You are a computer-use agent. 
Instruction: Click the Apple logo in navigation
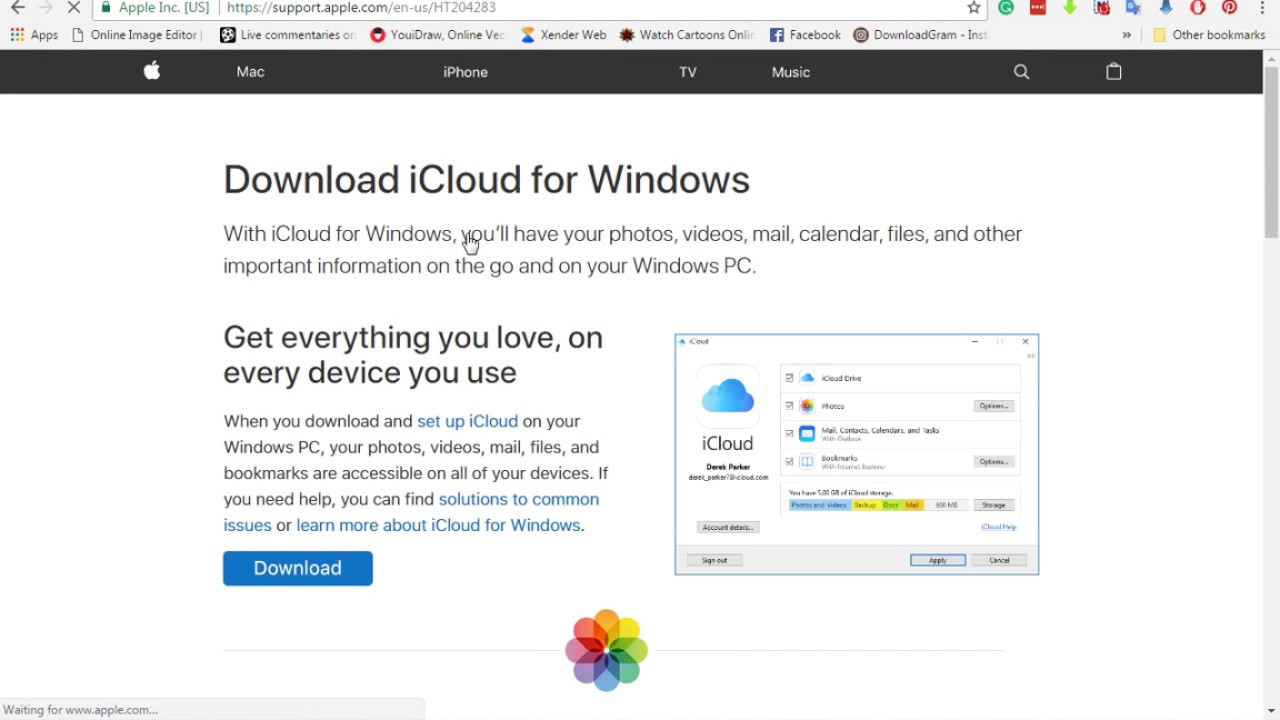[x=152, y=71]
